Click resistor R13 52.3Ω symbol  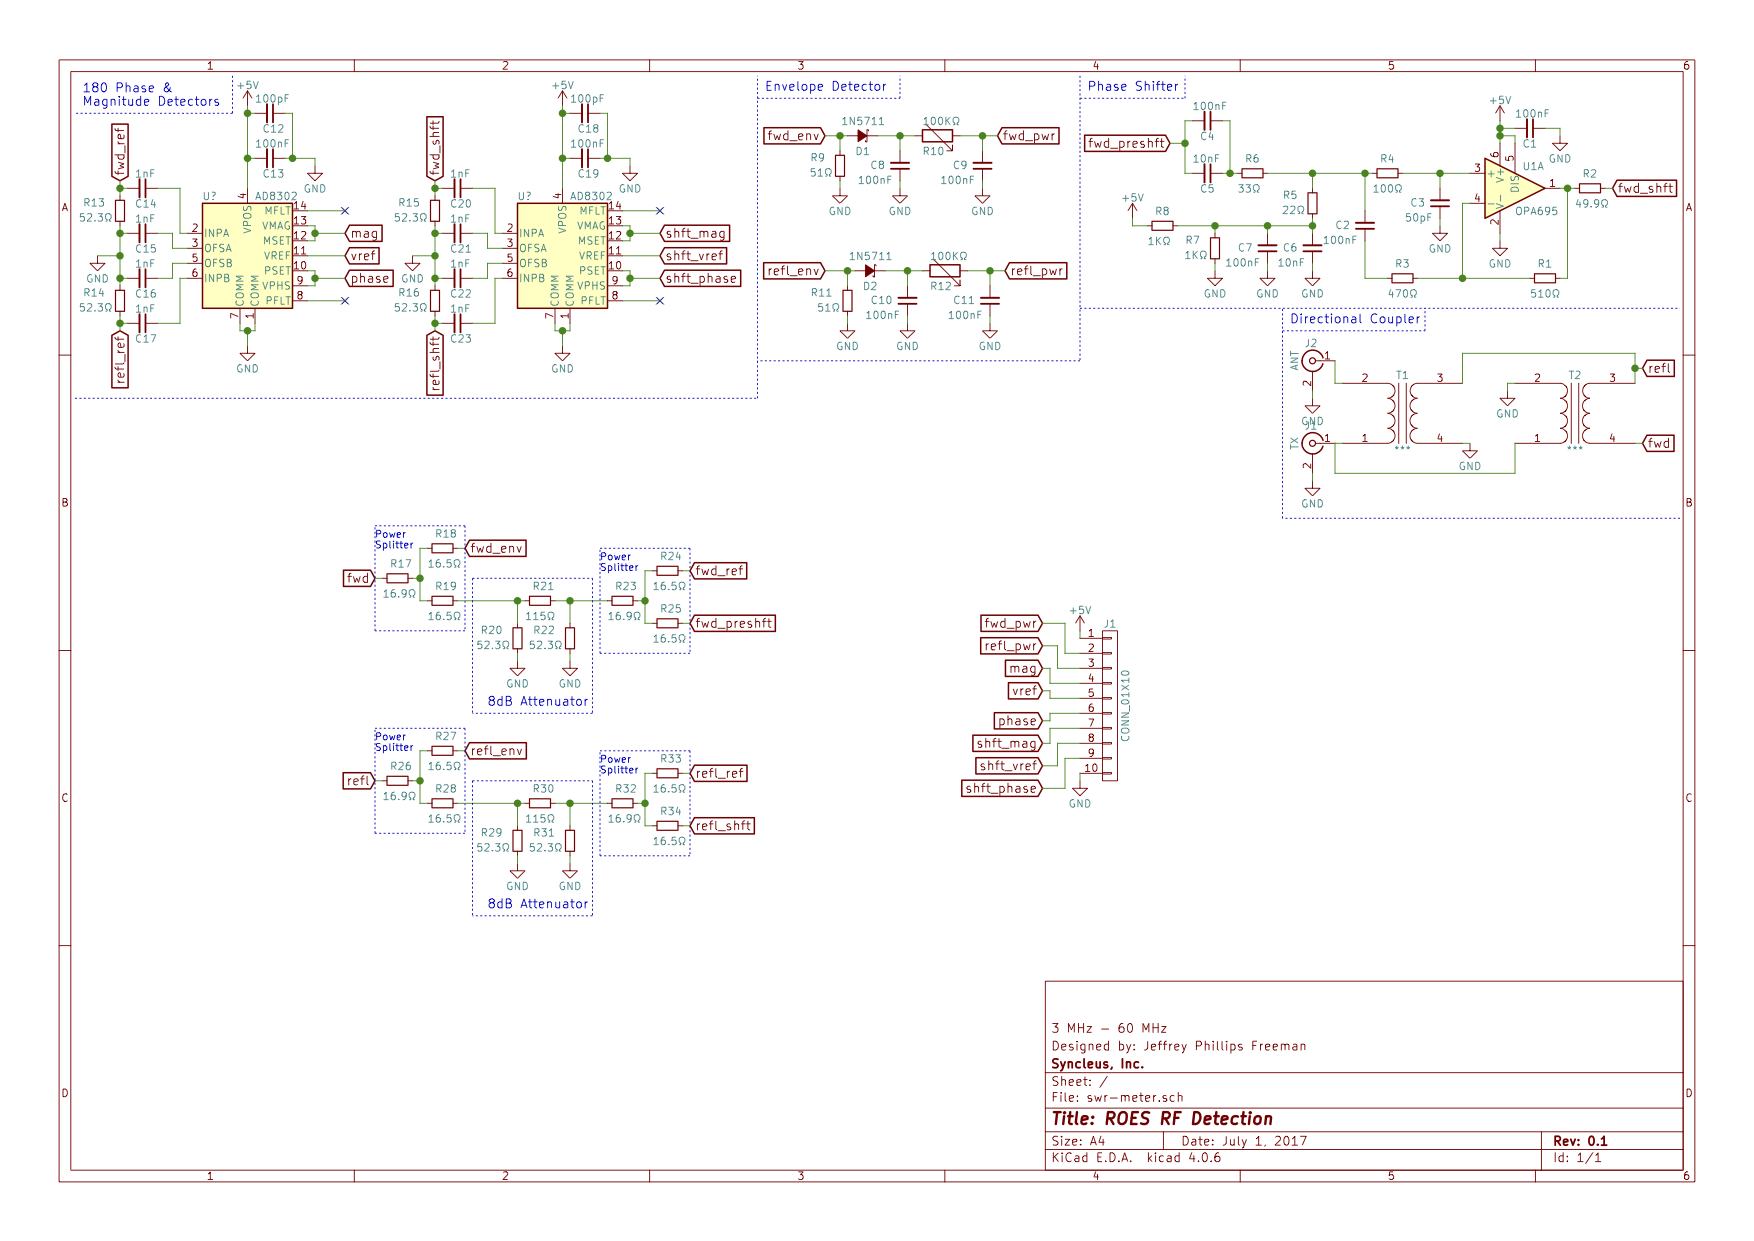click(120, 210)
